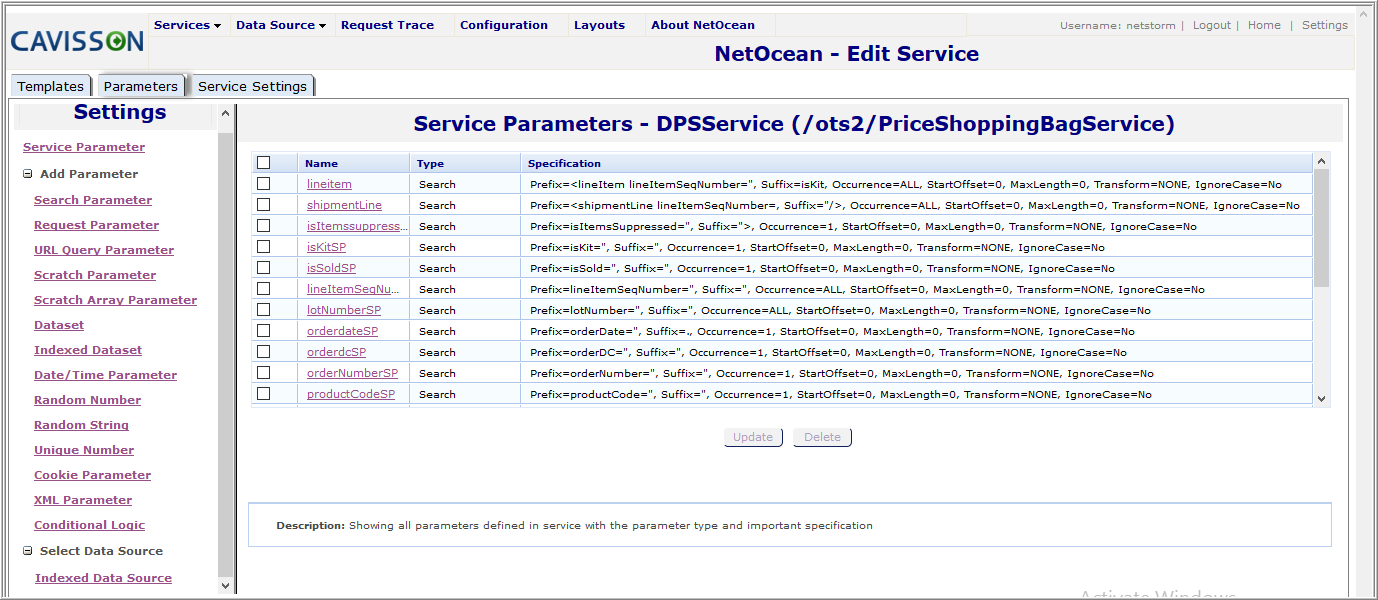The width and height of the screenshot is (1378, 600).
Task: Add a Random String parameter
Action: [x=81, y=425]
